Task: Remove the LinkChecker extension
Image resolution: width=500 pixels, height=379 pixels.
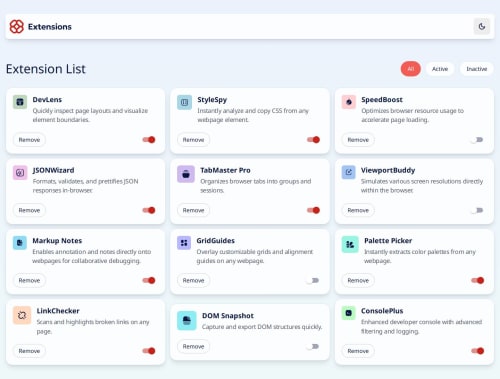Action: click(29, 351)
